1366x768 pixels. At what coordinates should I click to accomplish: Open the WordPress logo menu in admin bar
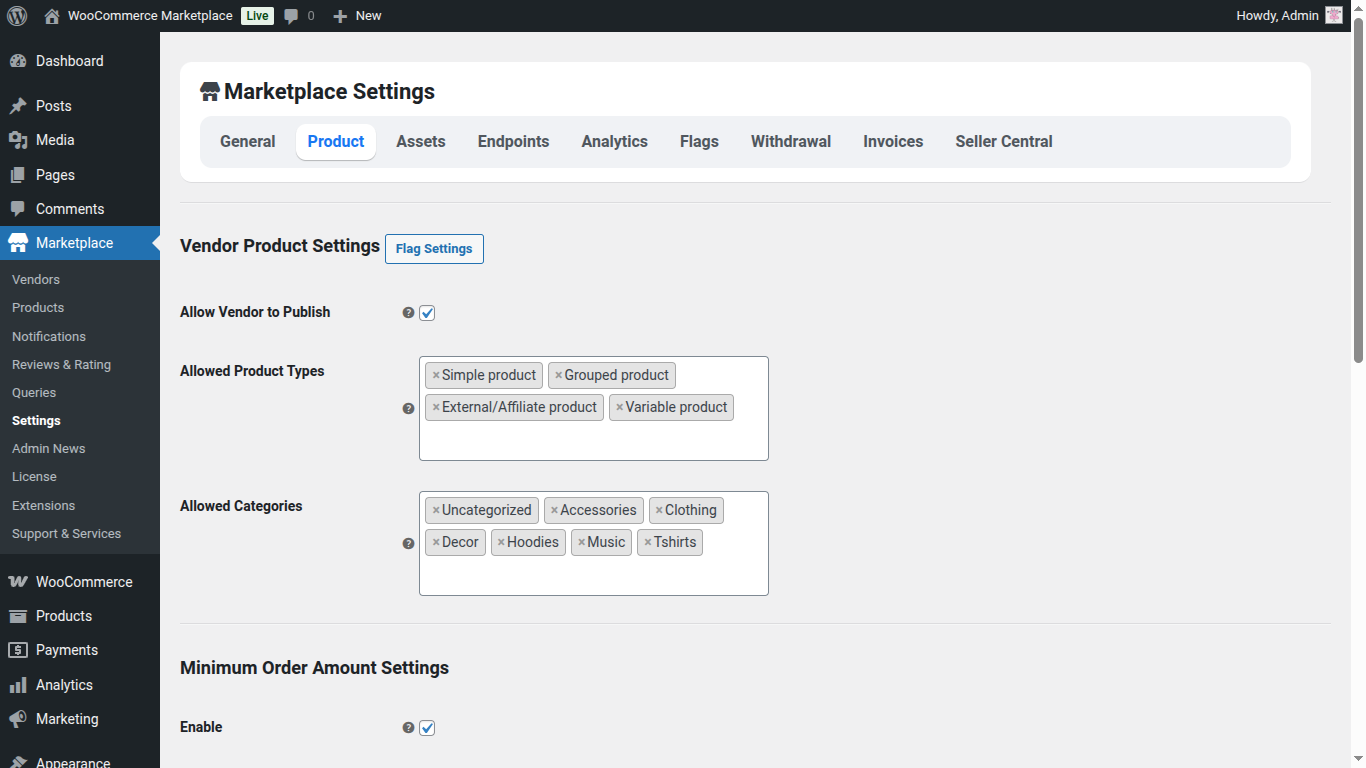point(16,15)
